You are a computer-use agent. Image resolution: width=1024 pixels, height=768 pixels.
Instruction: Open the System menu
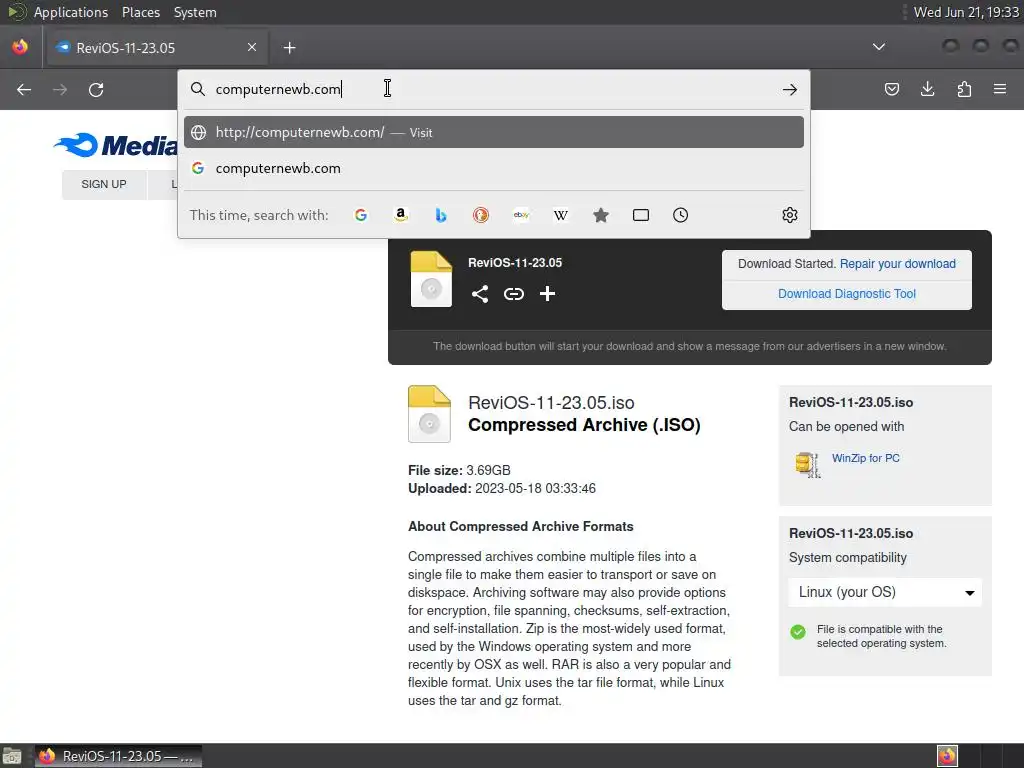195,12
